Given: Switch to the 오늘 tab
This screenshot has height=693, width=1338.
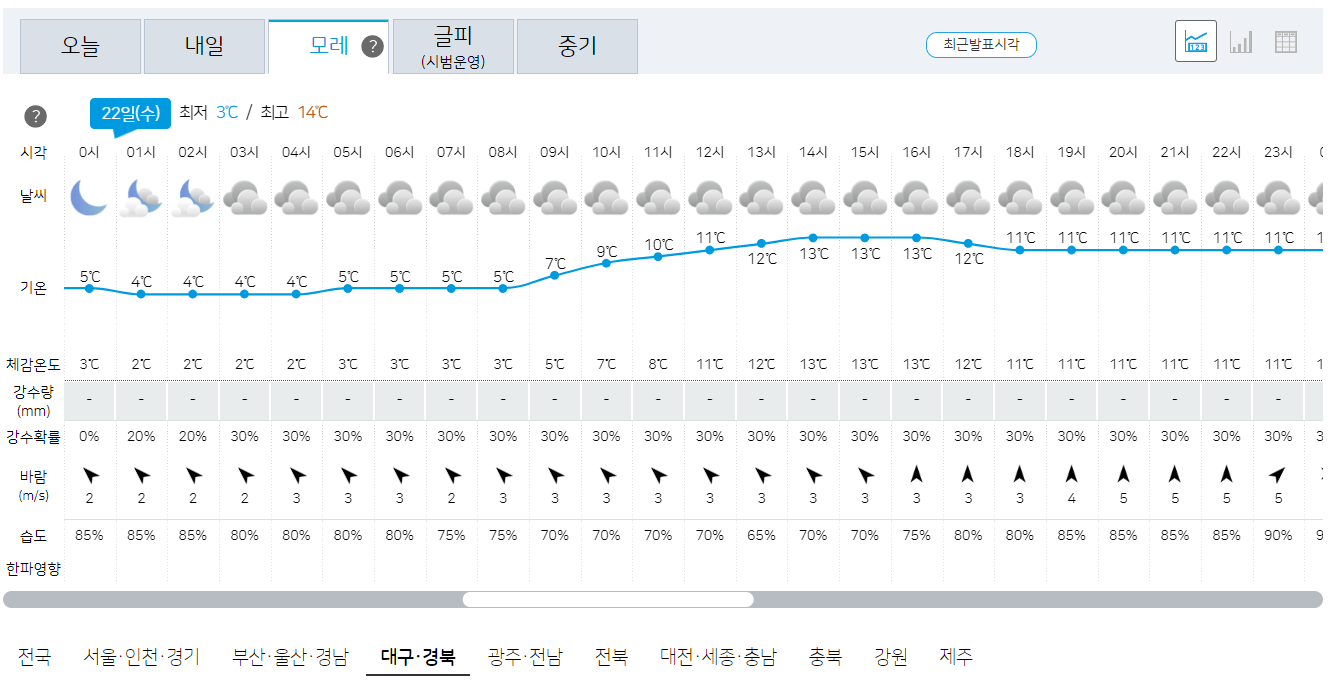Looking at the screenshot, I should pos(80,46).
